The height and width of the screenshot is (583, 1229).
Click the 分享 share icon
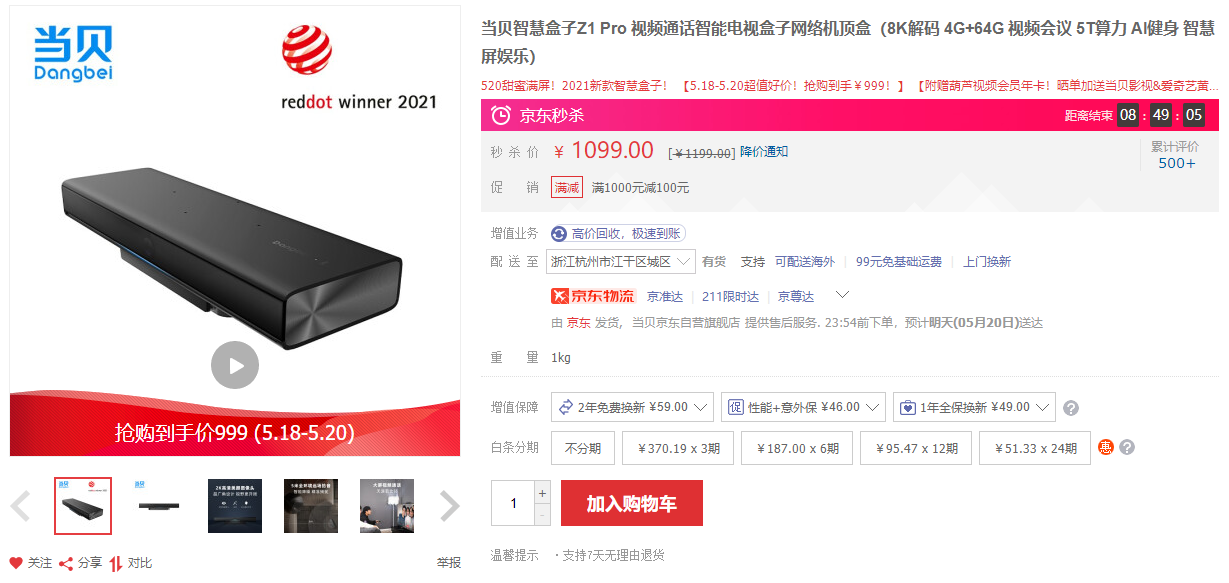66,563
